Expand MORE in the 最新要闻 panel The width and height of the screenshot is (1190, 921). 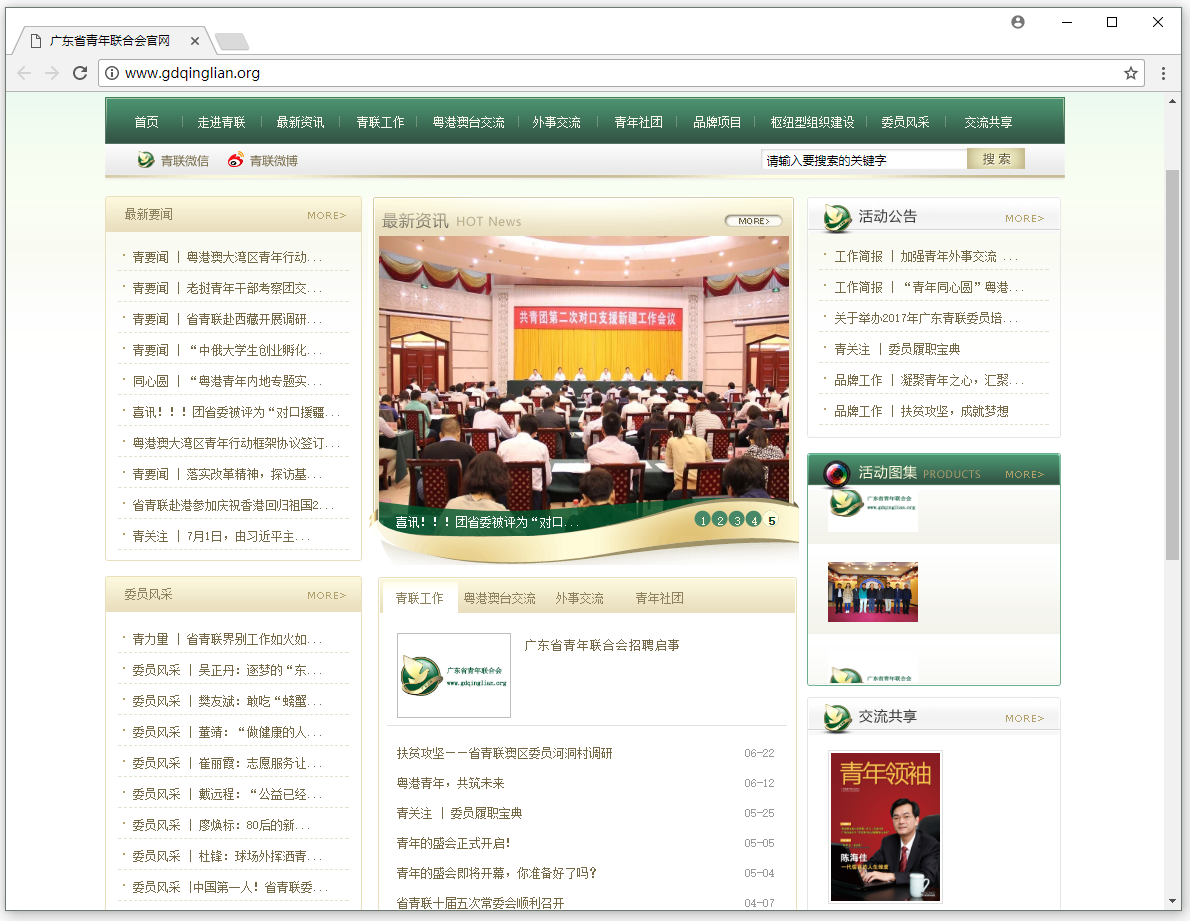[326, 215]
